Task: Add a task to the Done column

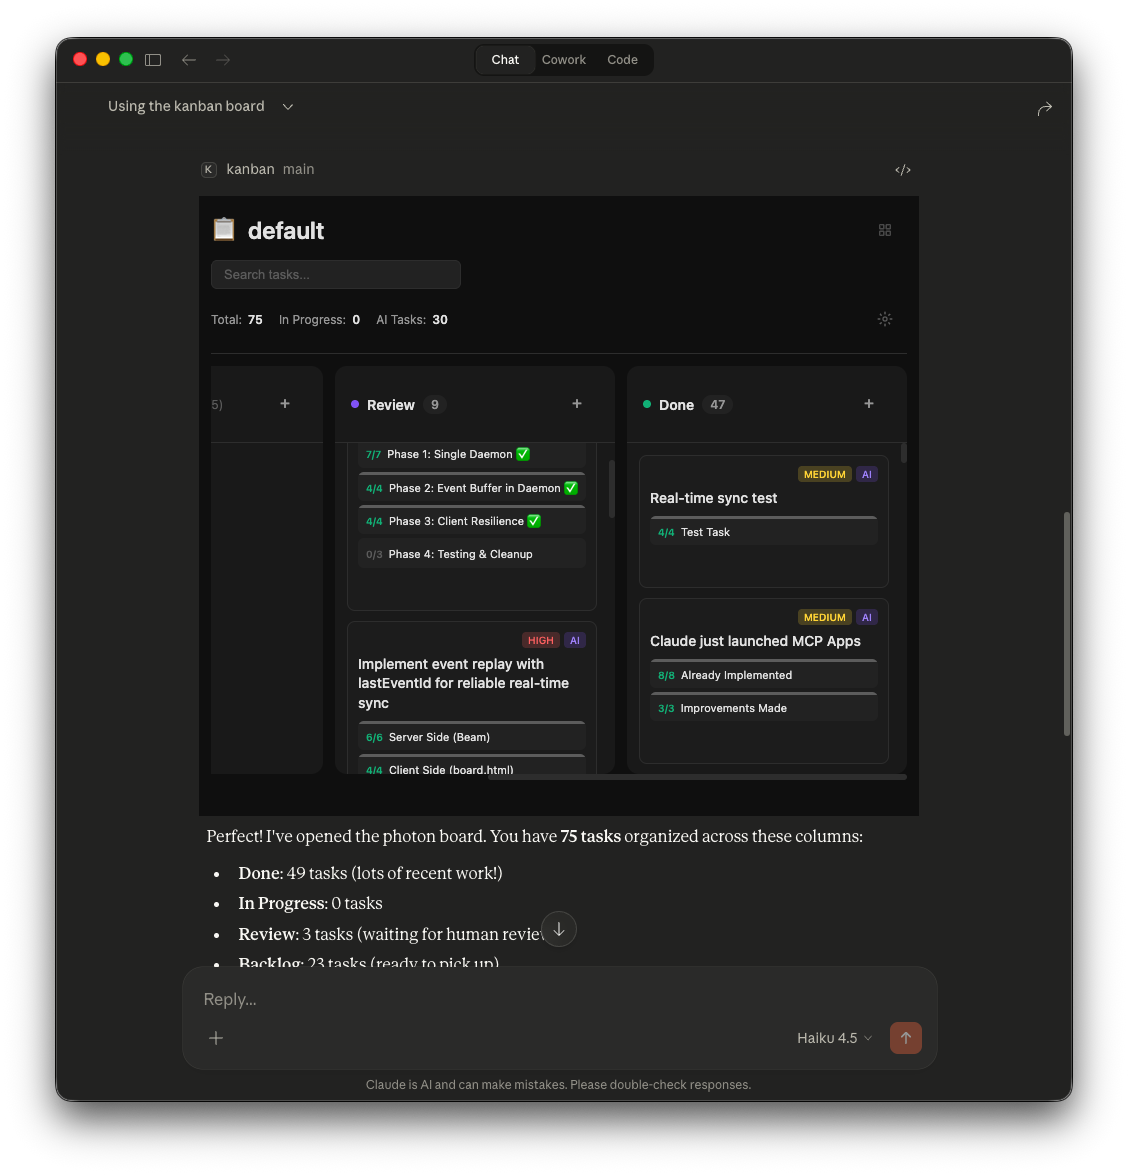Action: click(x=868, y=404)
